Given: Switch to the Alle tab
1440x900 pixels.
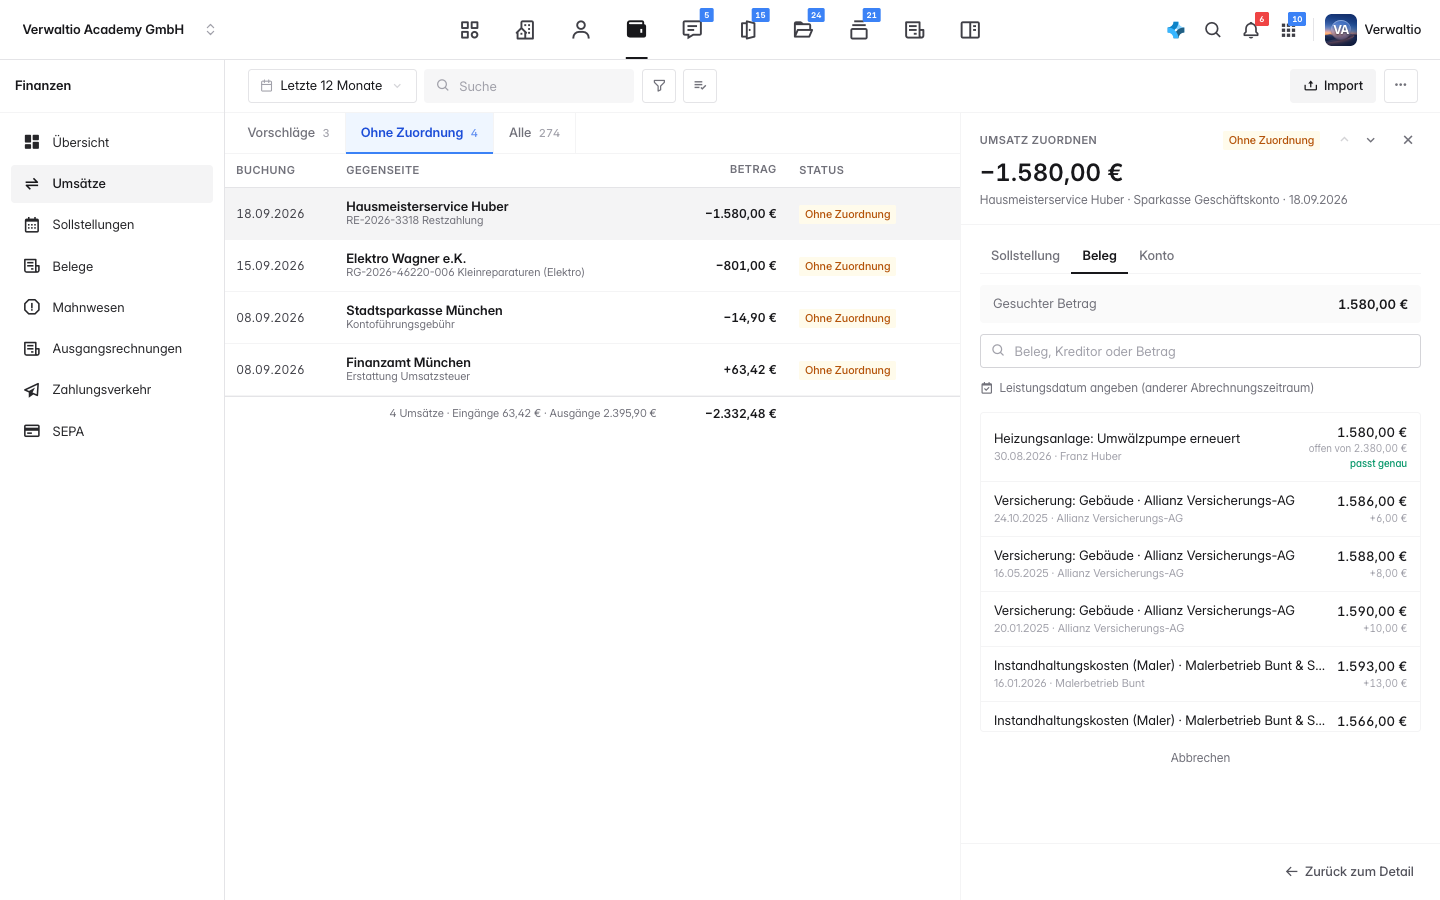Looking at the screenshot, I should [534, 133].
